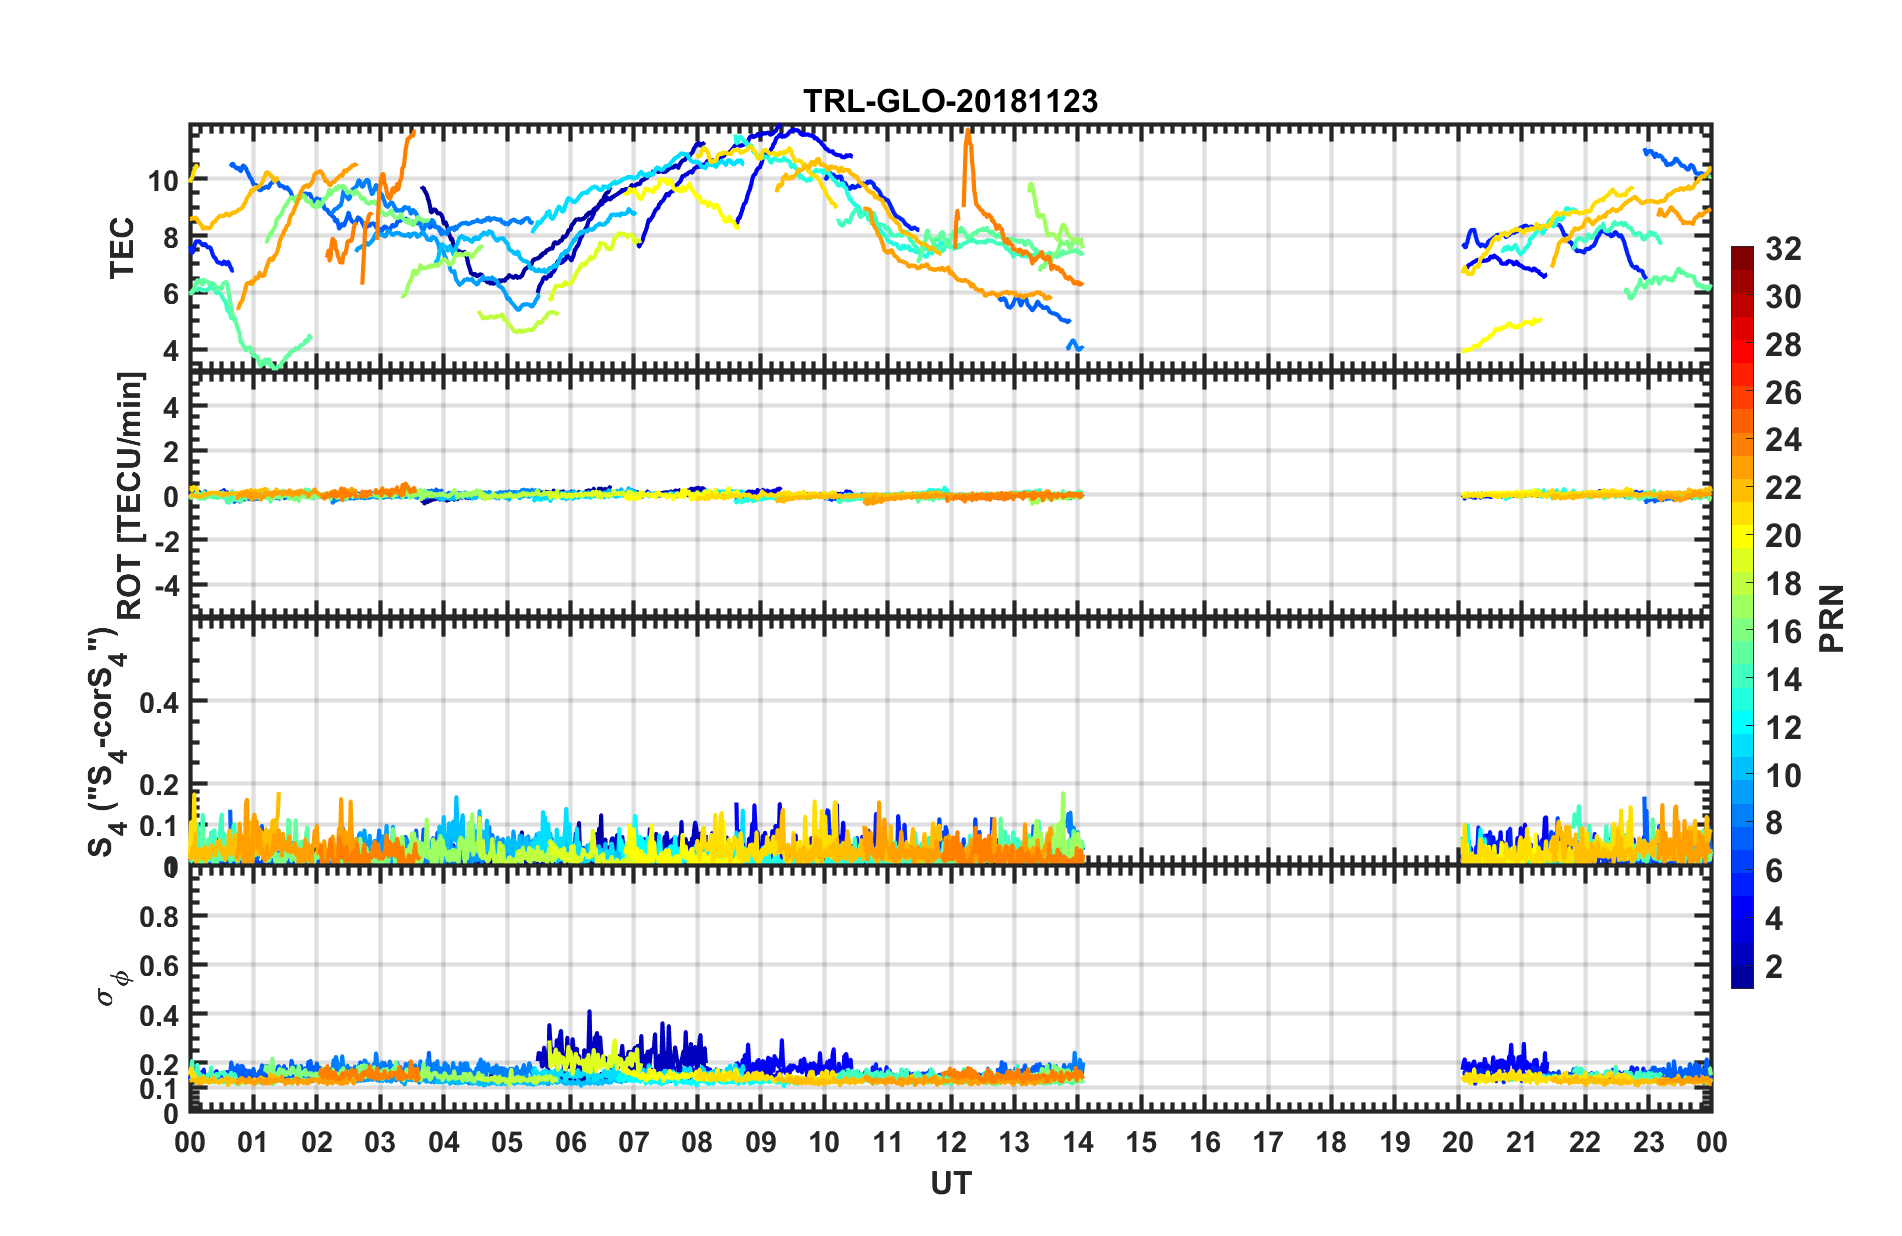Screen dimensions: 1902x1236
Task: Pick the "07" UT axis tick label
Action: pyautogui.click(x=634, y=1142)
